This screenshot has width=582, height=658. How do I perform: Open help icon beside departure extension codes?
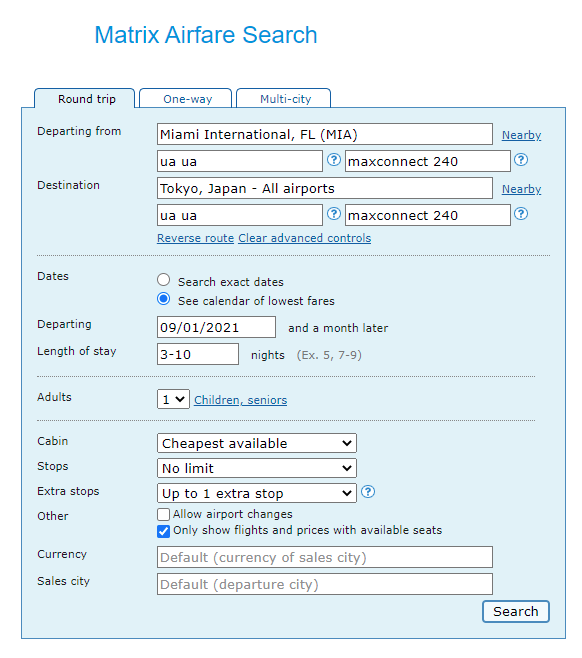[521, 160]
